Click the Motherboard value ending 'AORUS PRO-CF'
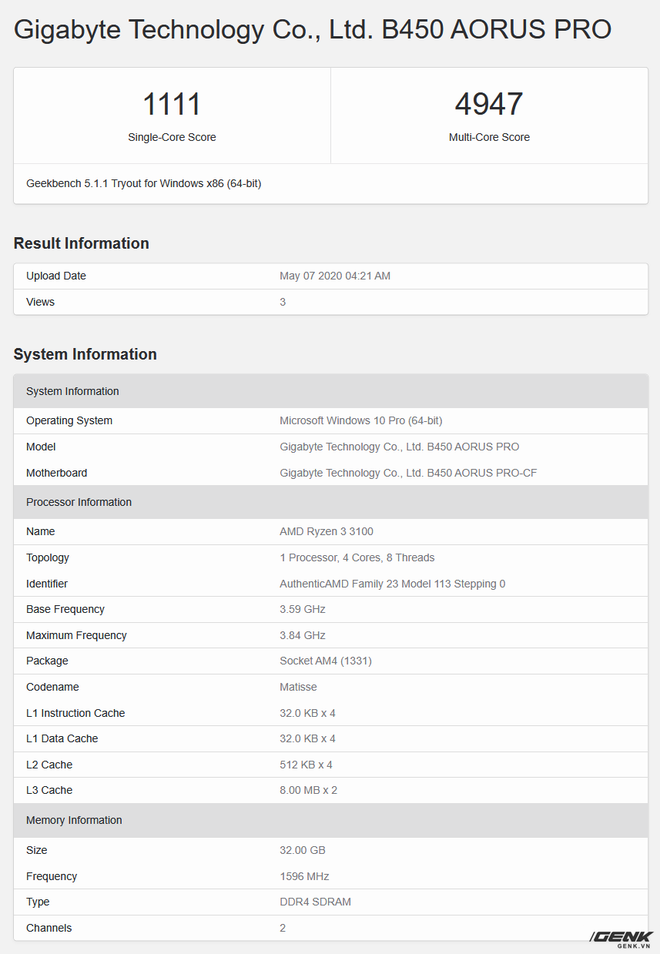 [408, 473]
